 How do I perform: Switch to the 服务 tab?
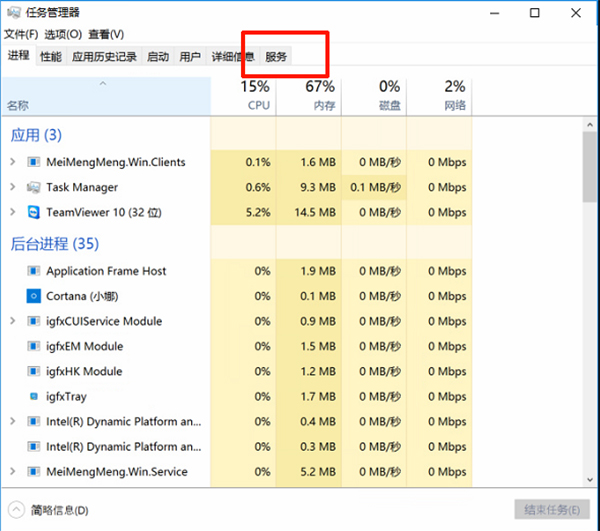pos(276,57)
